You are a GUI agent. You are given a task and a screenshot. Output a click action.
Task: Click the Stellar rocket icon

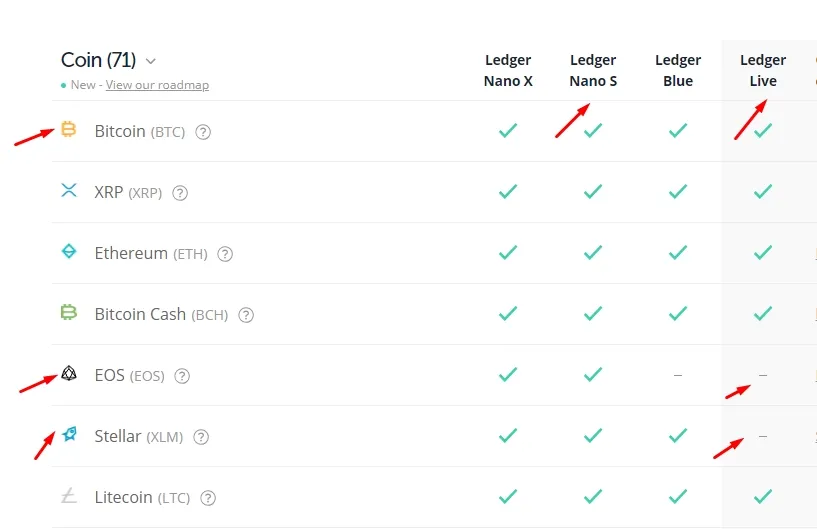(69, 434)
